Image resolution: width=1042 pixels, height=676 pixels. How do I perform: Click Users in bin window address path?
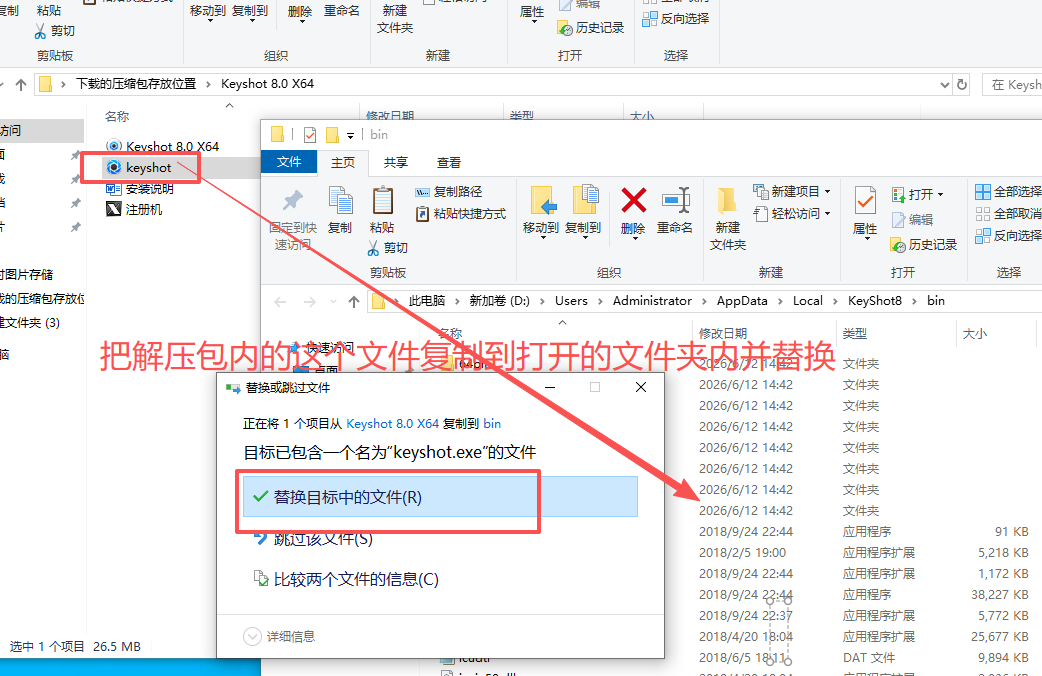coord(571,301)
